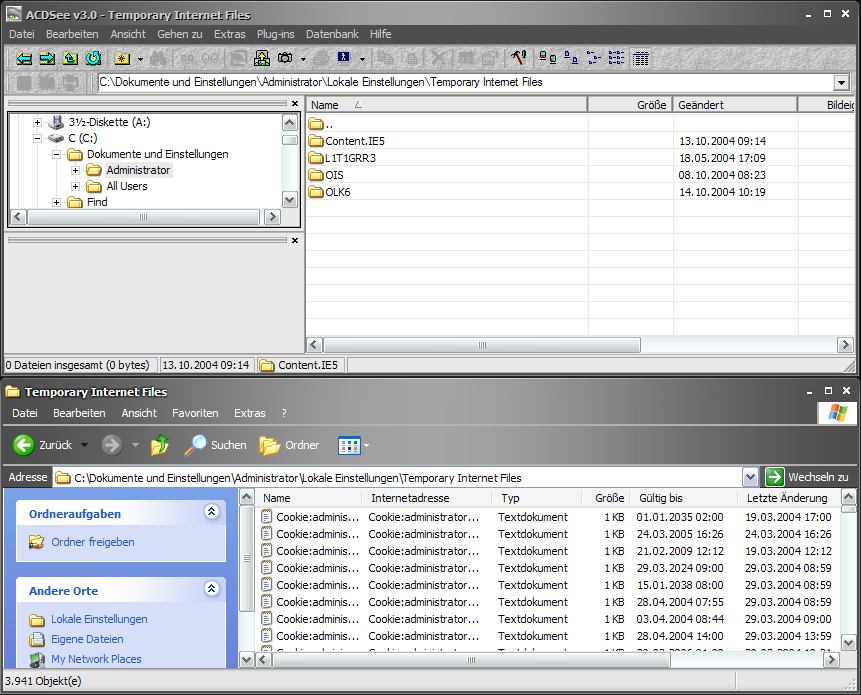Expand the All Users folder node

(75, 186)
